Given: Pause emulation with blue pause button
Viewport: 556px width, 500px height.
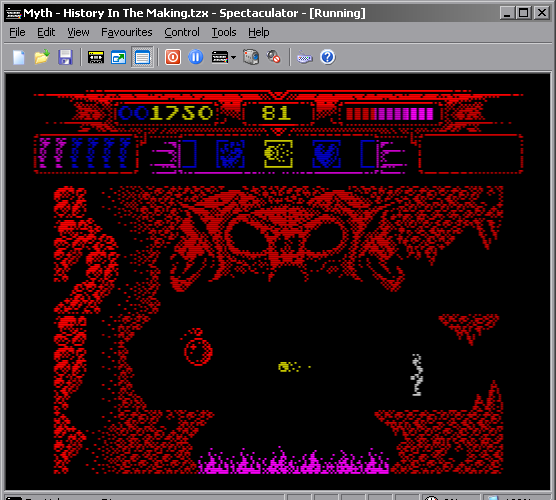Looking at the screenshot, I should (x=196, y=57).
